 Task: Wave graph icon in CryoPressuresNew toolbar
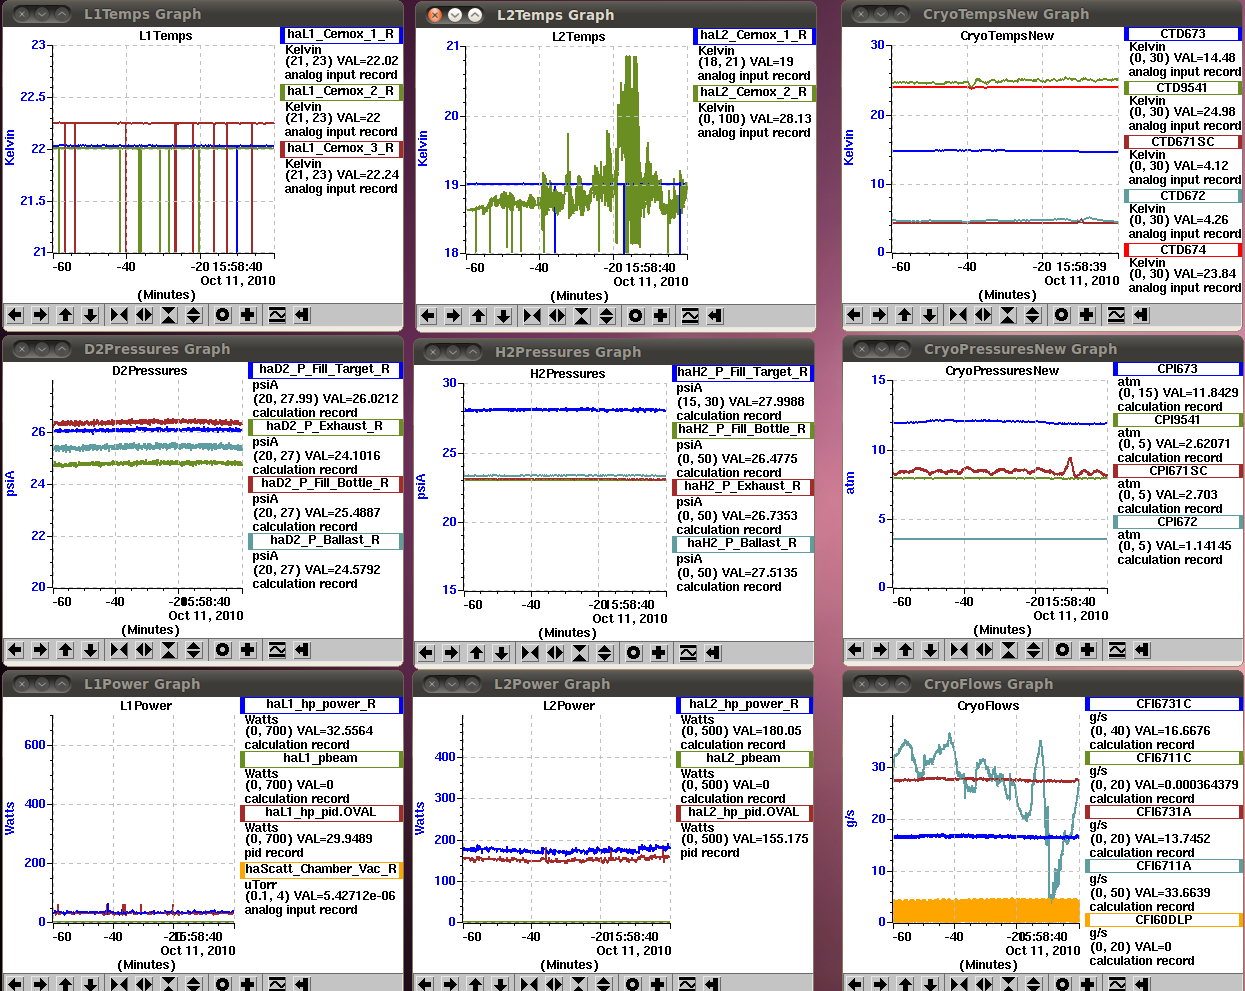point(1117,650)
